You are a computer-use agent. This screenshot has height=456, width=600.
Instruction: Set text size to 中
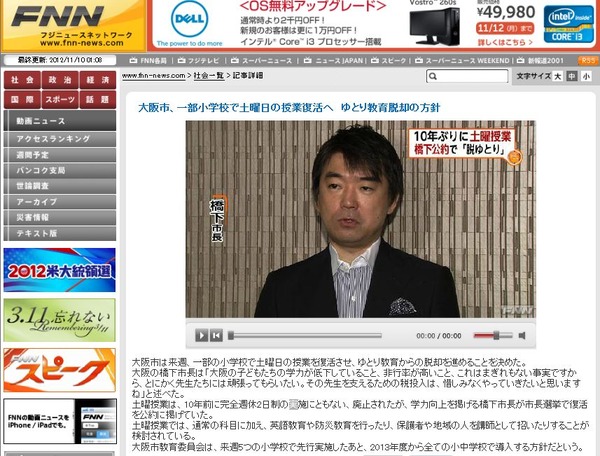tap(571, 76)
